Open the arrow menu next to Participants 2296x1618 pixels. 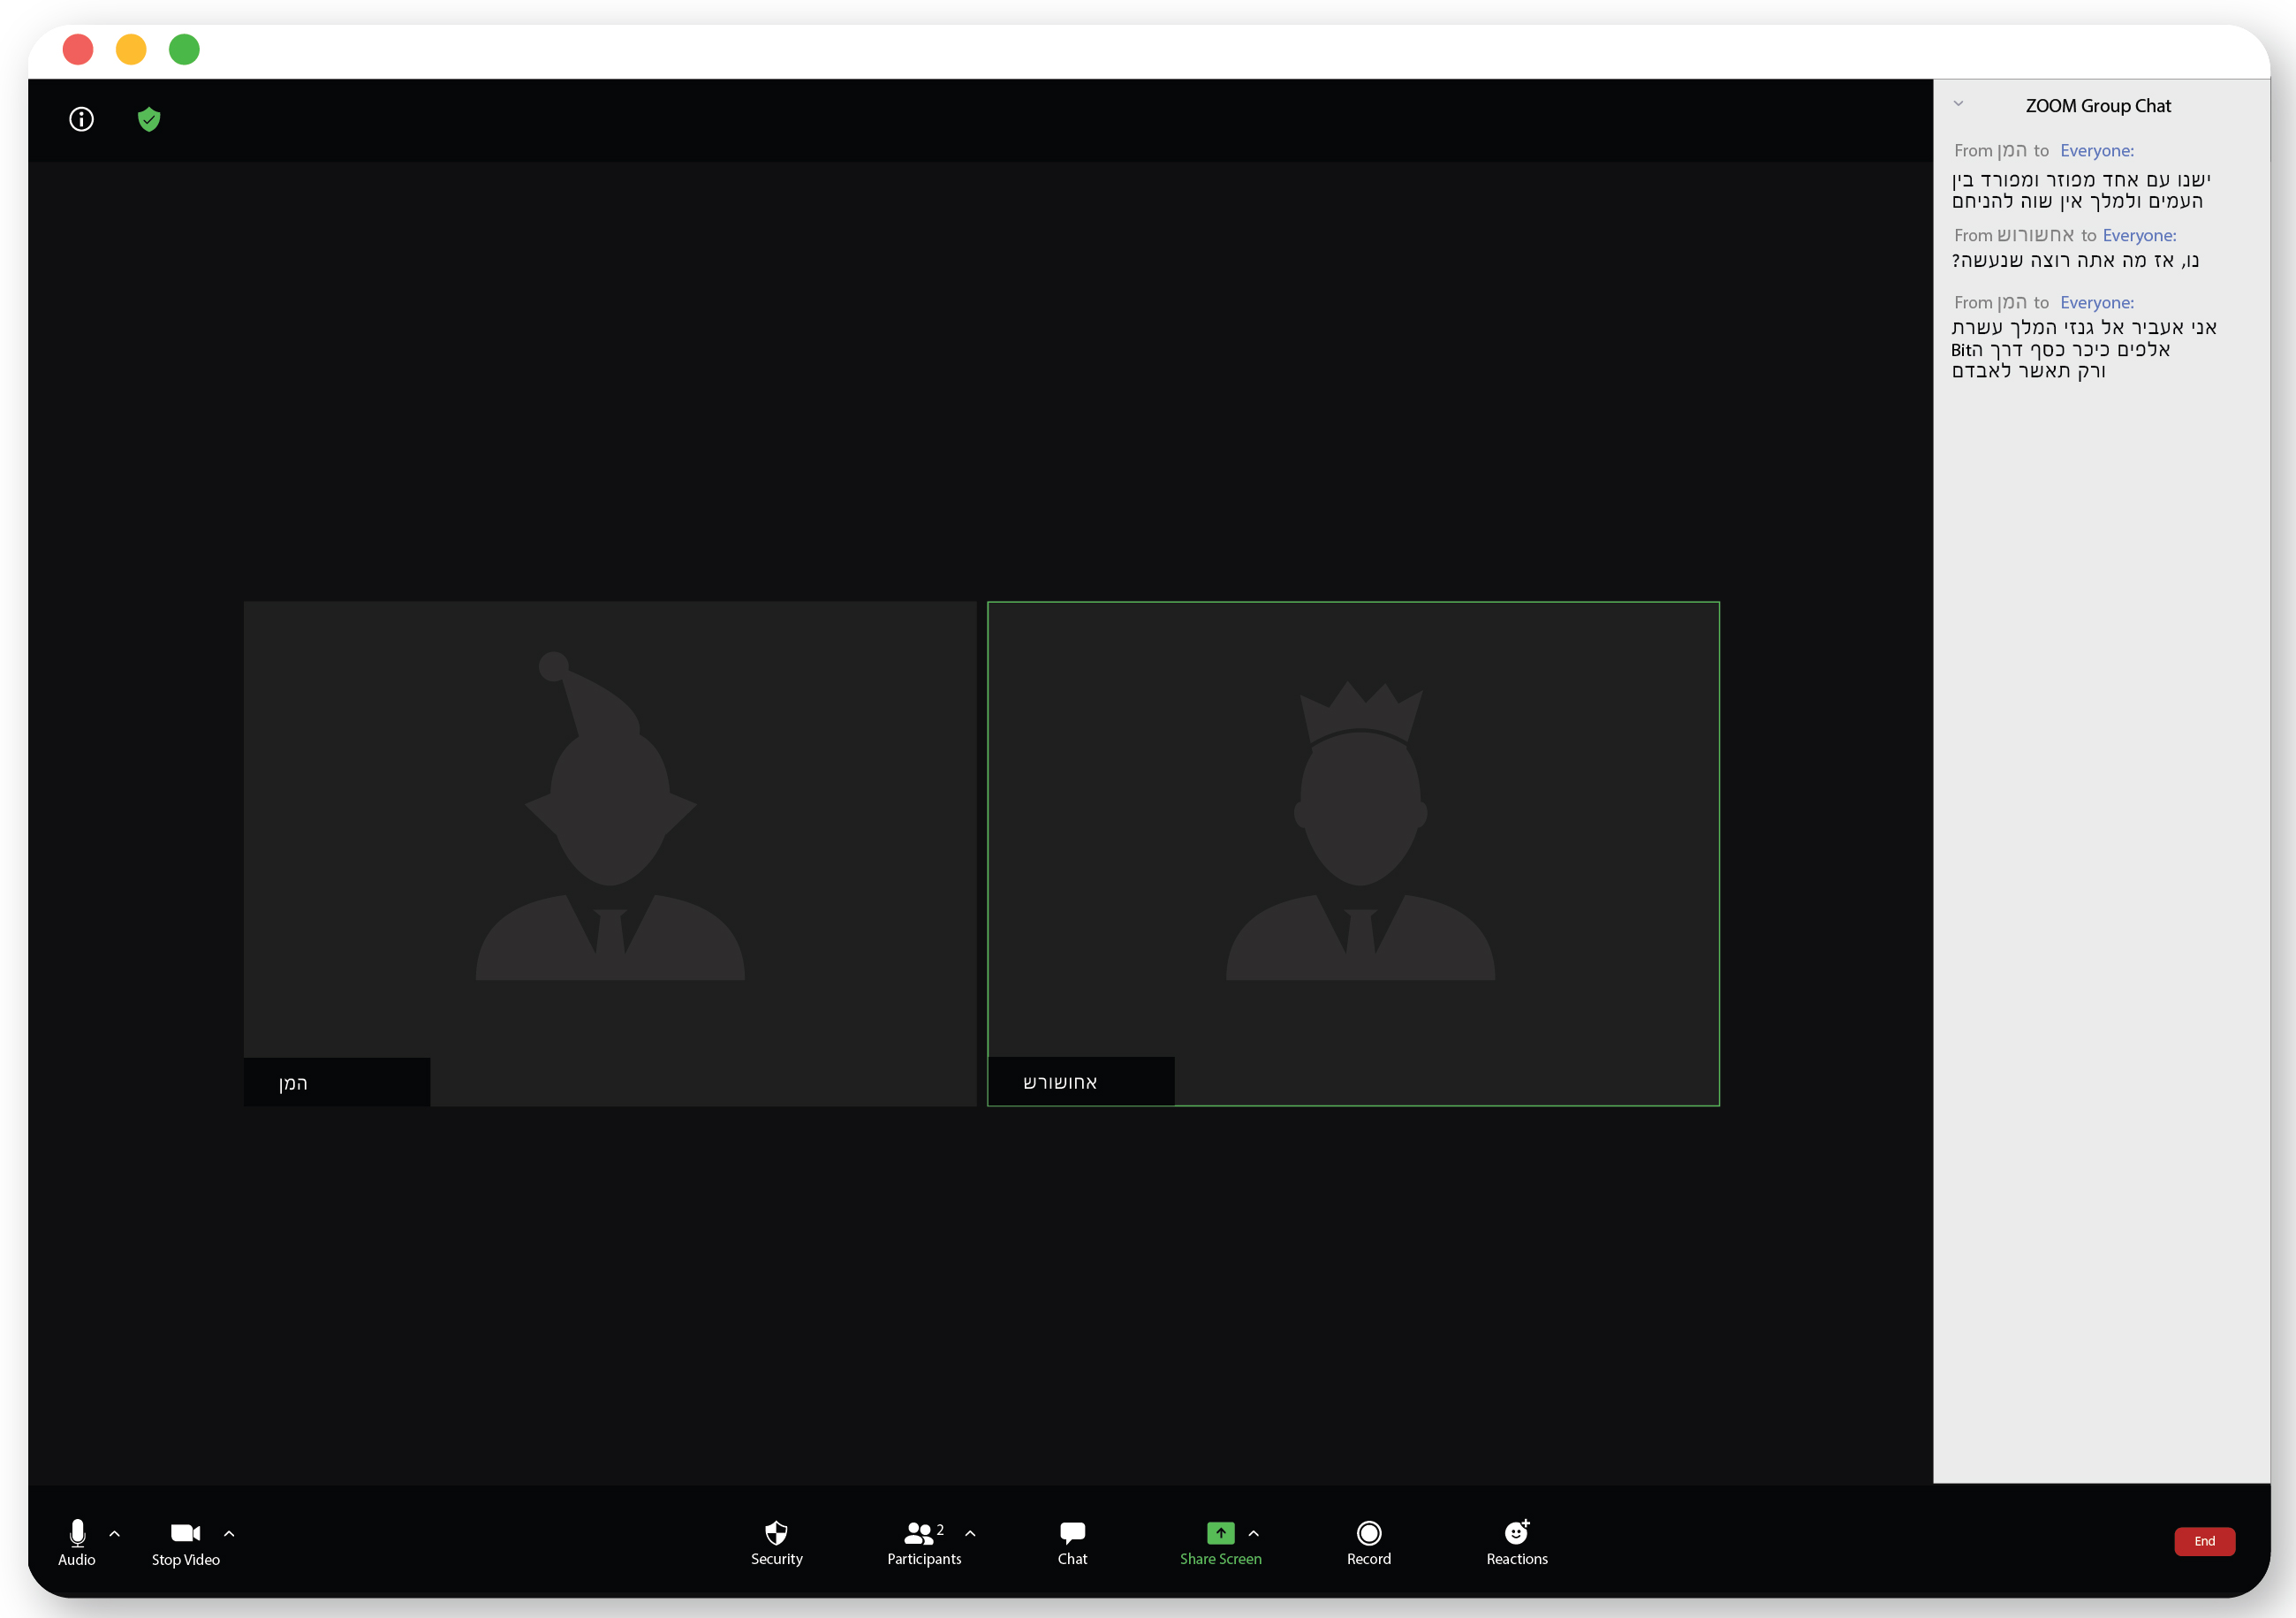coord(970,1533)
